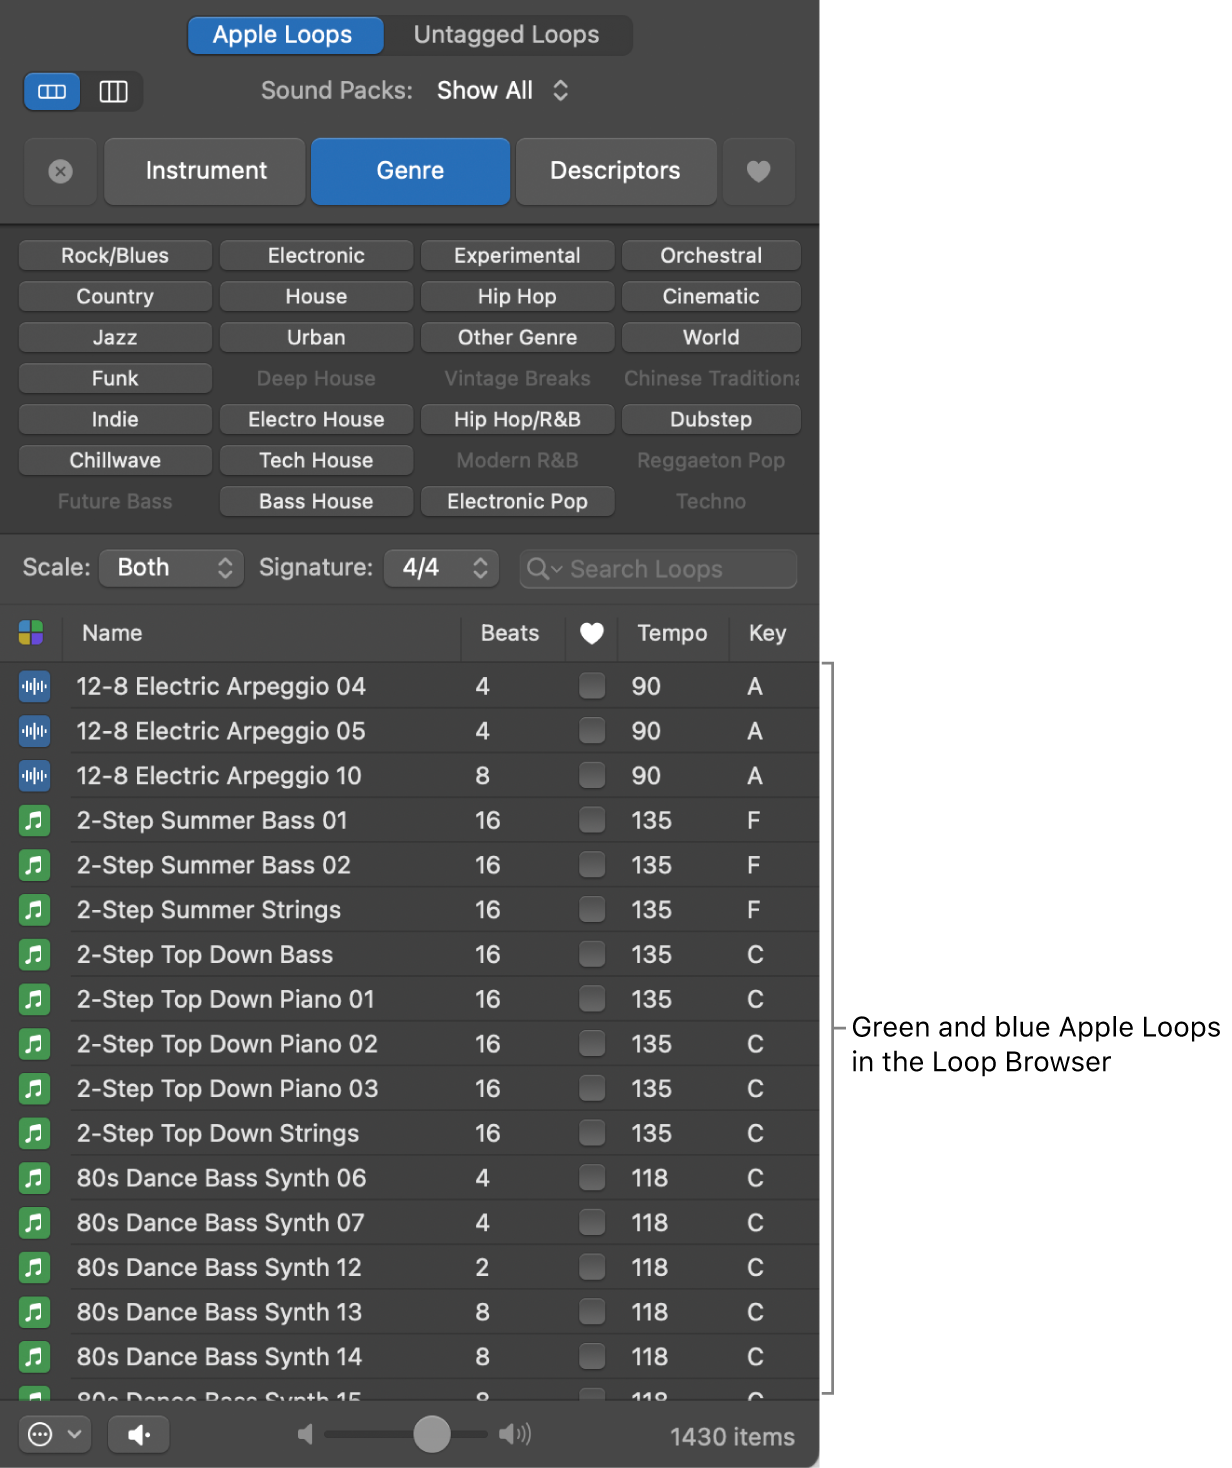Check favorite for 80s Dance Bass Synth 06

coord(592,1178)
